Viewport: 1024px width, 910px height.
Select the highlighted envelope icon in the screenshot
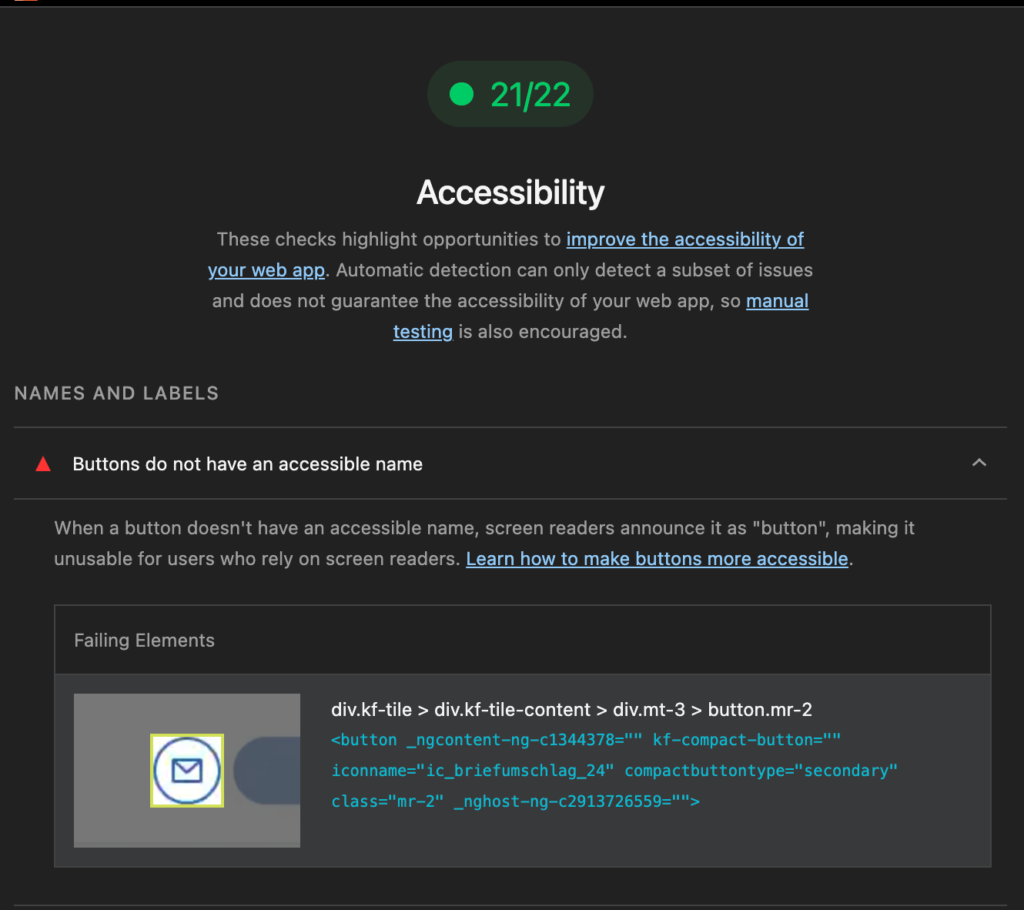[186, 770]
